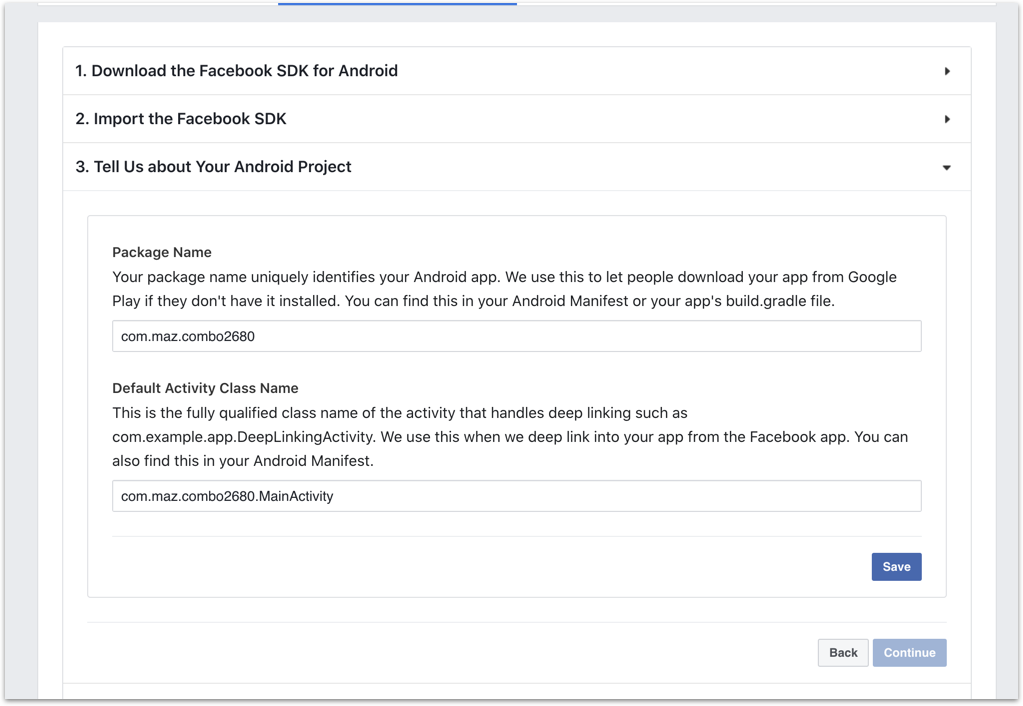Screen dimensions: 1023x706
Task: Click the blue progress bar at top
Action: pos(397,3)
